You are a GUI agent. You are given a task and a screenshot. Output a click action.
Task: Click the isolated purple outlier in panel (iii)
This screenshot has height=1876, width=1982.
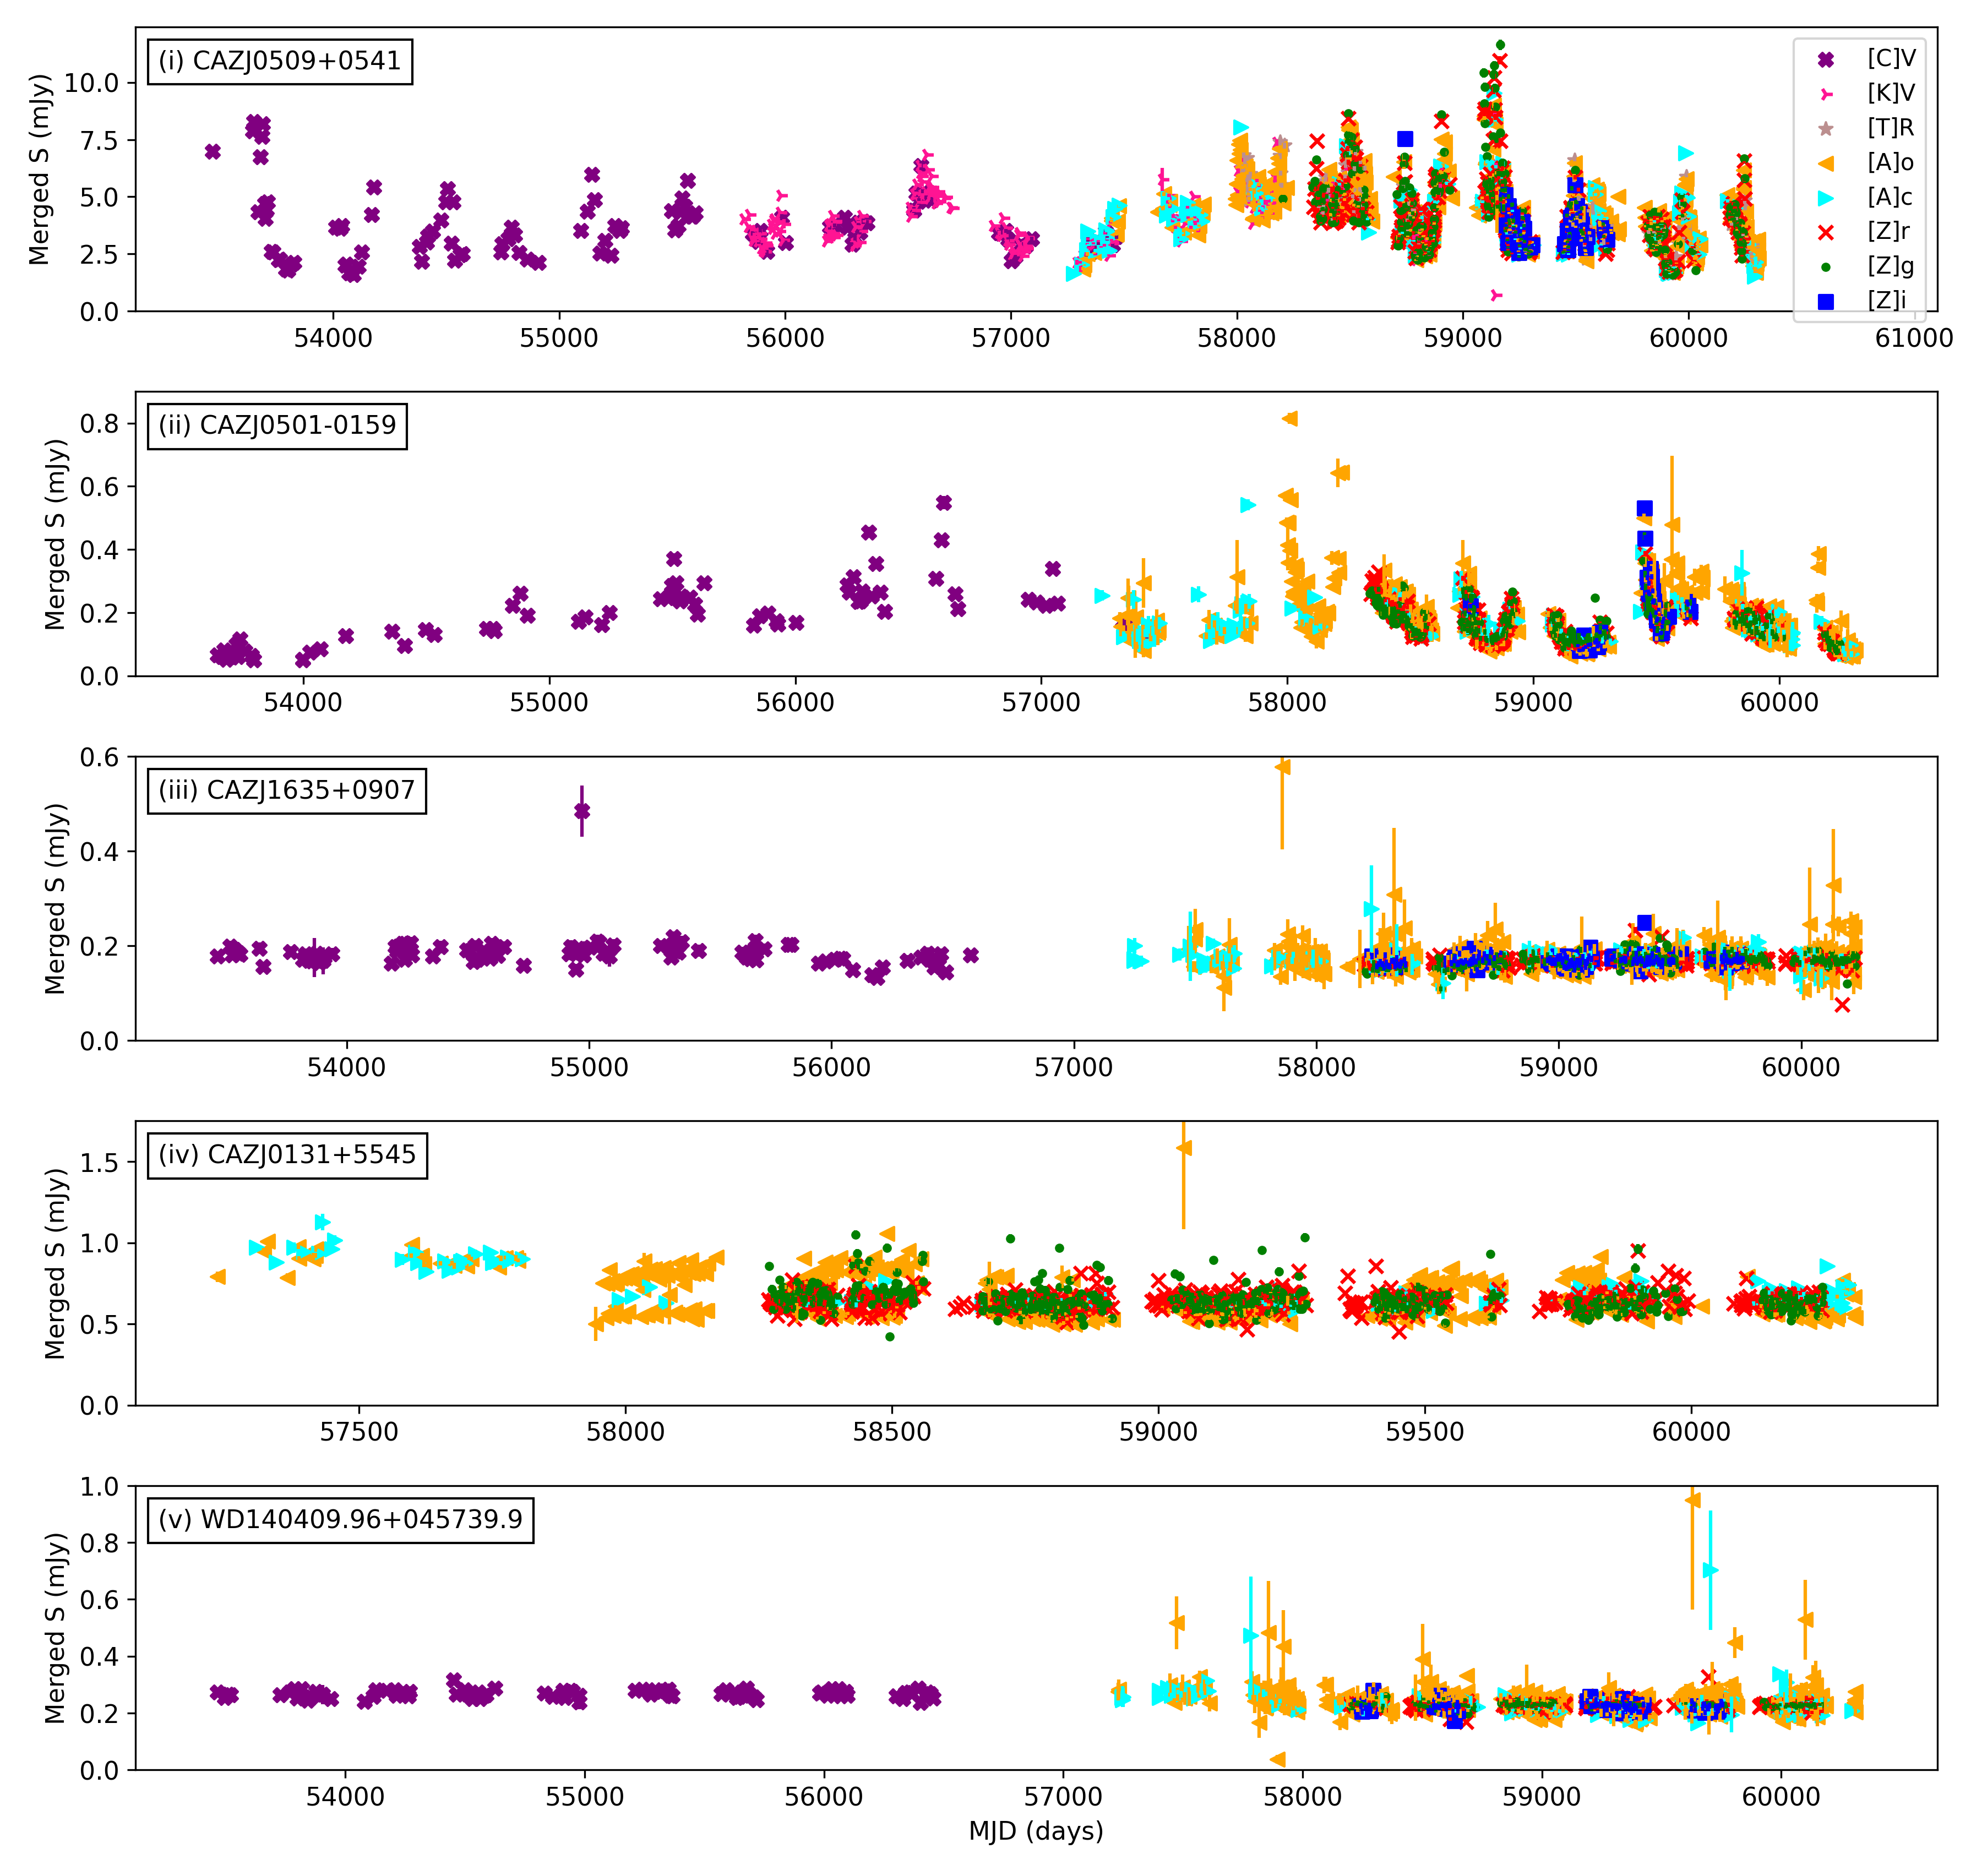tap(582, 811)
